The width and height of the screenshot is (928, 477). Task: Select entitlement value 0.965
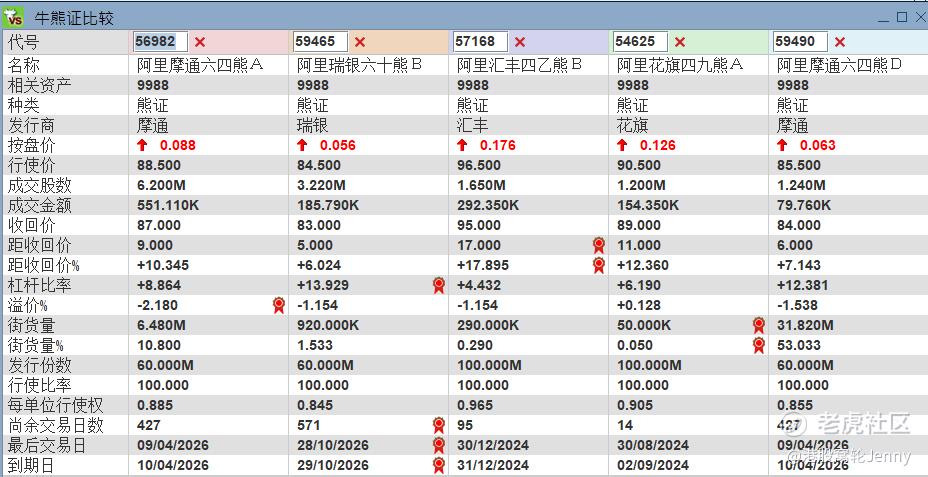click(475, 405)
